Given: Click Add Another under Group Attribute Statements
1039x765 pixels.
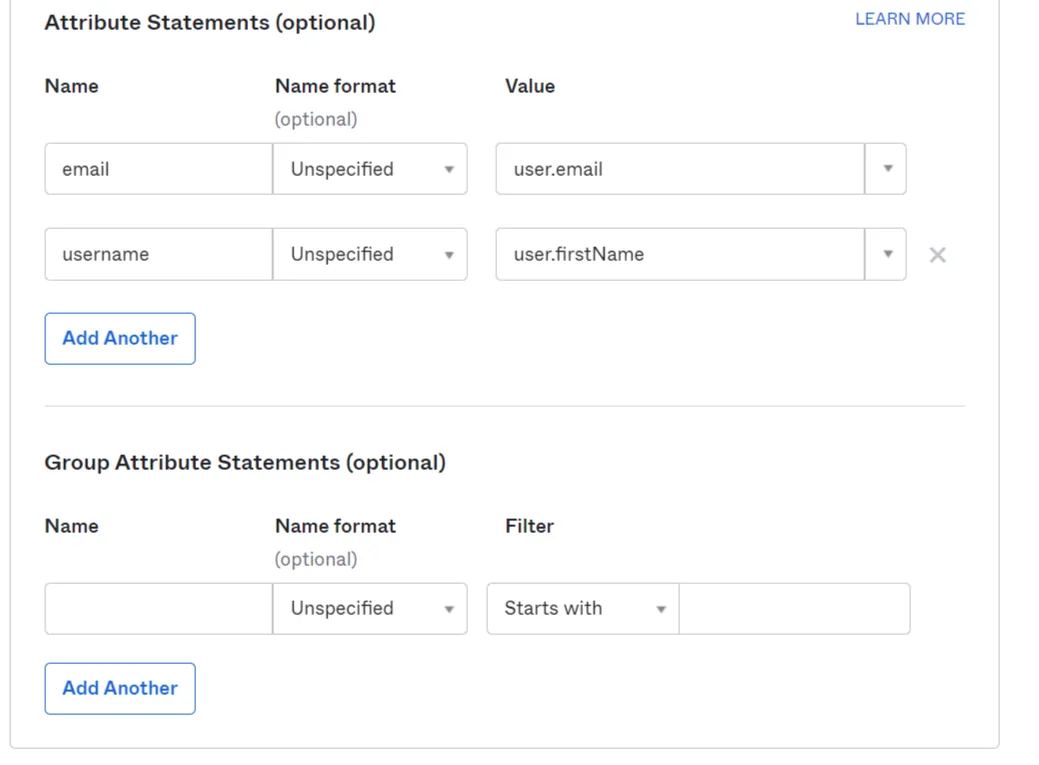Looking at the screenshot, I should tap(120, 689).
